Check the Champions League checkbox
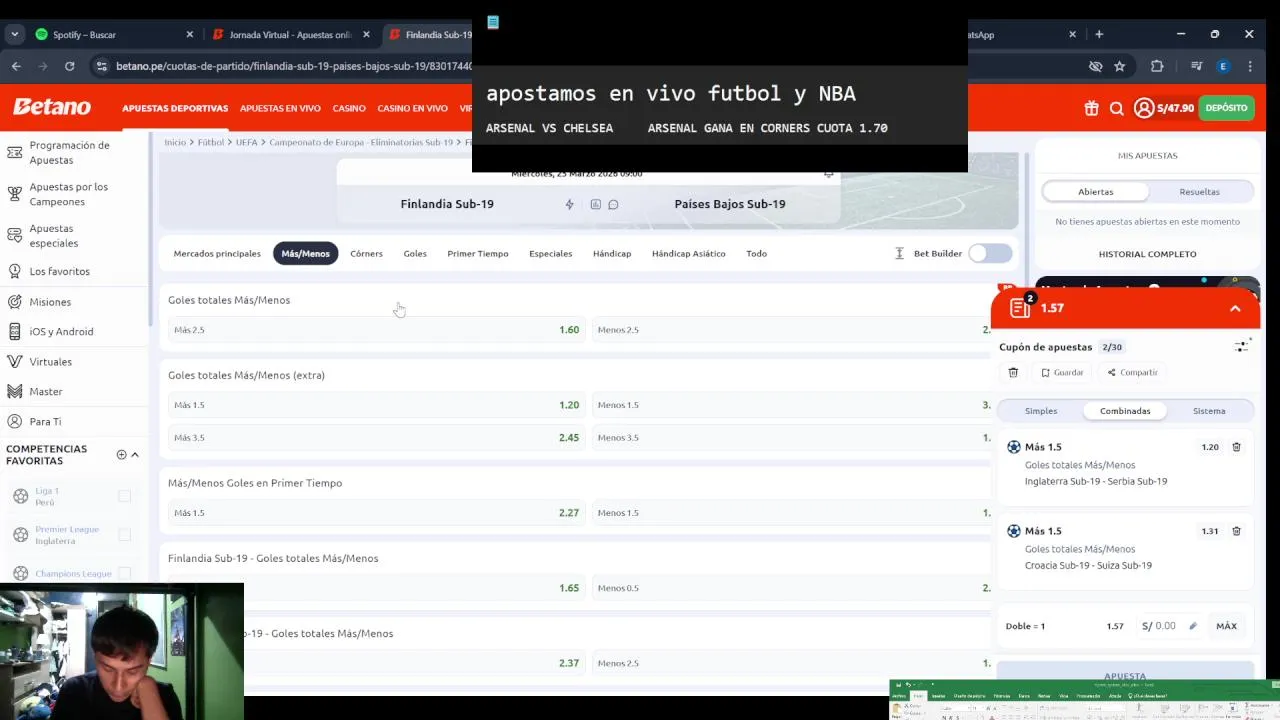Image resolution: width=1280 pixels, height=720 pixels. [x=124, y=574]
